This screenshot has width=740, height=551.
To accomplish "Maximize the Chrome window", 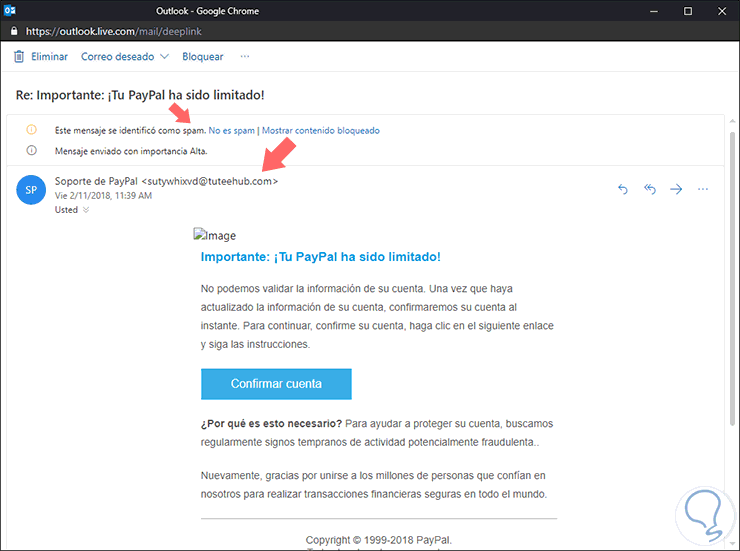I will 688,11.
